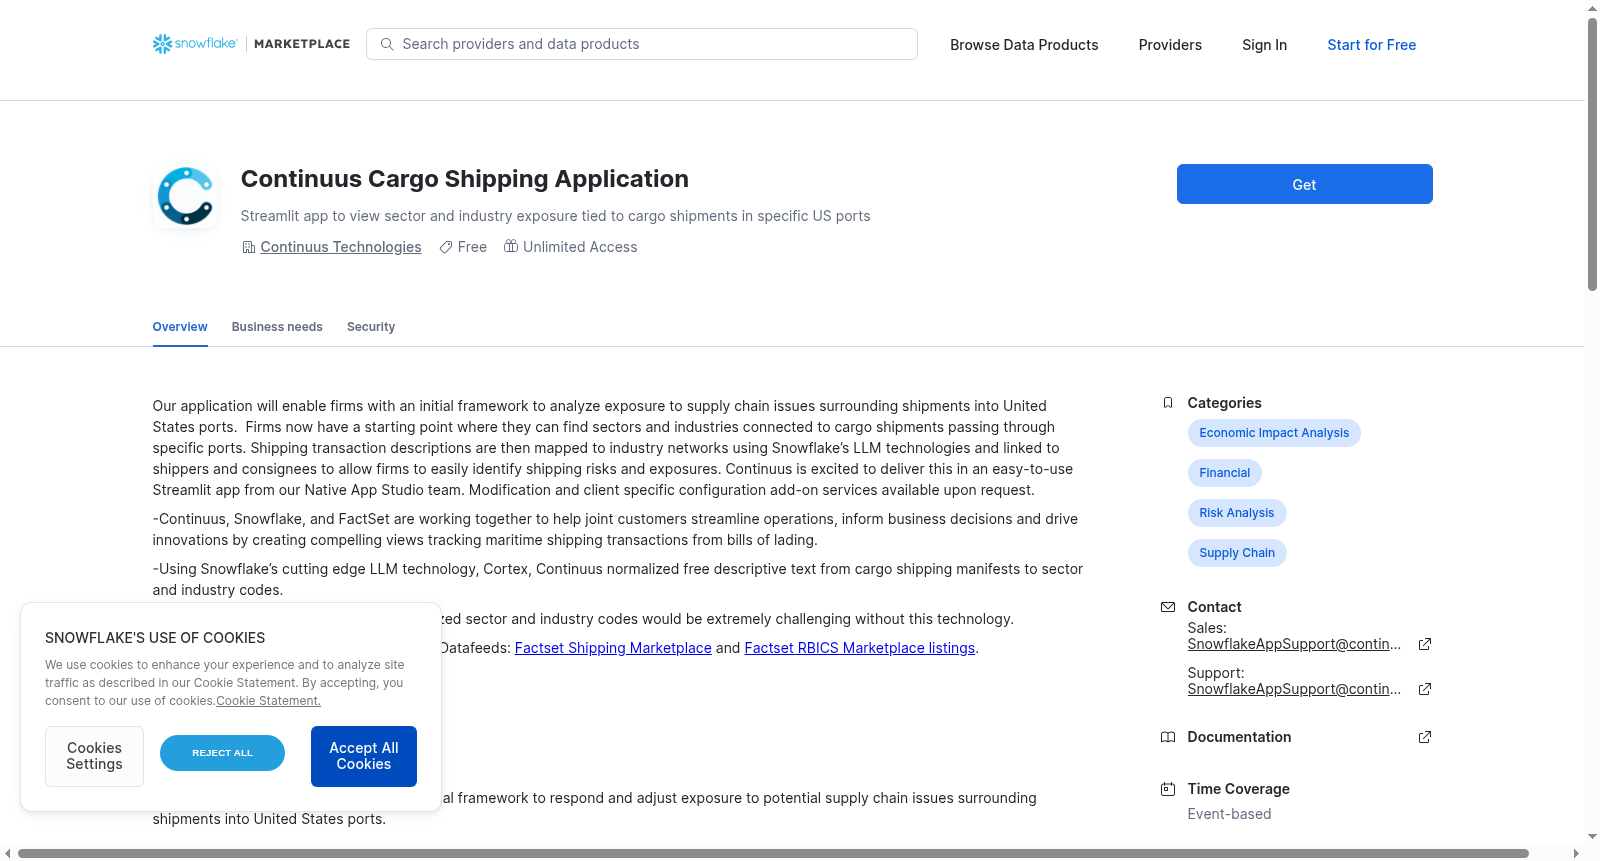
Task: Click Support SnowflakeAppSupport email link
Action: [x=1294, y=689]
